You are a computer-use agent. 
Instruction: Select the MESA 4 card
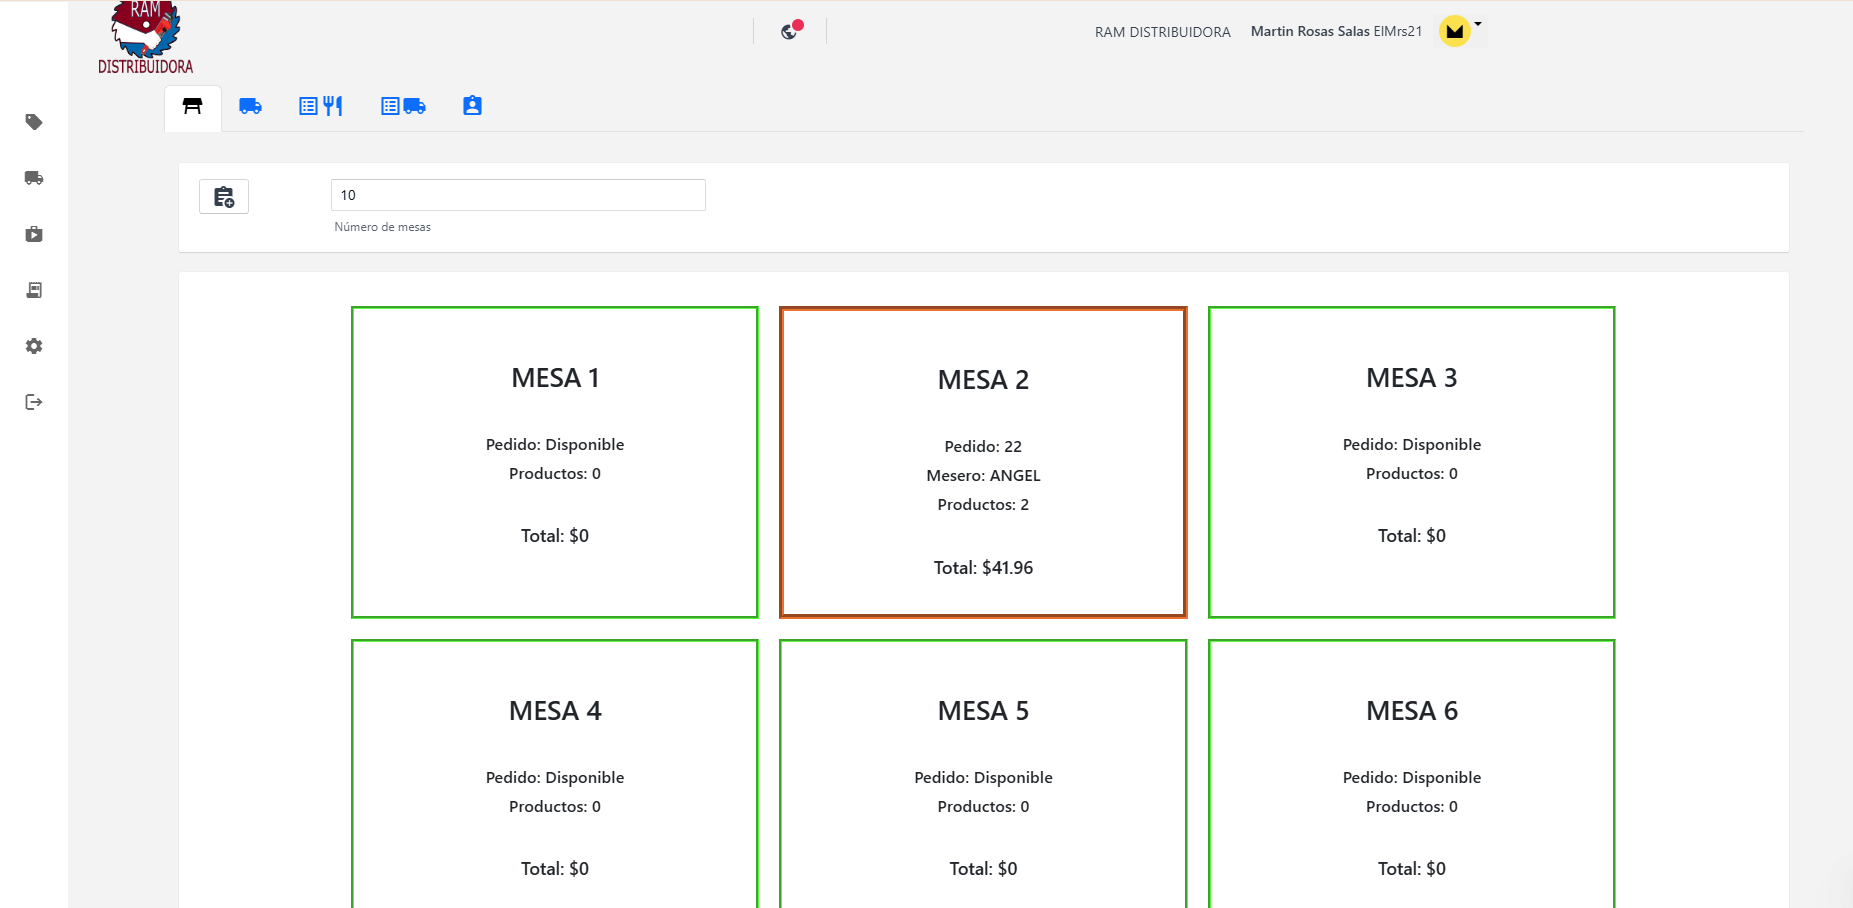click(x=555, y=773)
